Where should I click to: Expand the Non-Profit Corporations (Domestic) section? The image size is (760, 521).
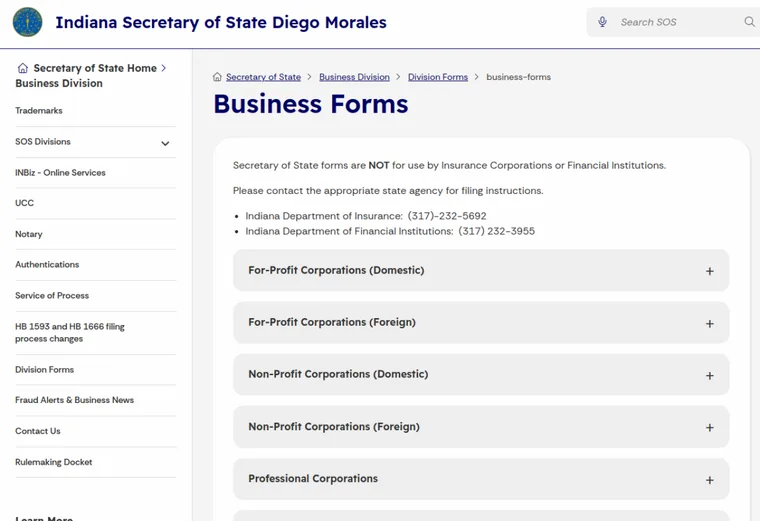click(481, 375)
